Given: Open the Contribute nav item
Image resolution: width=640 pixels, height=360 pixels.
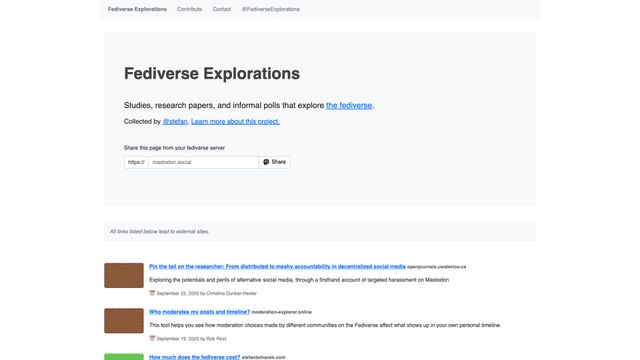Looking at the screenshot, I should pyautogui.click(x=189, y=9).
